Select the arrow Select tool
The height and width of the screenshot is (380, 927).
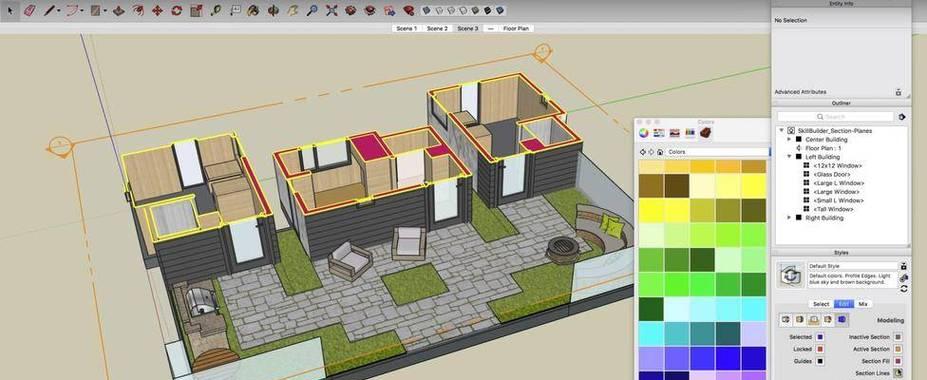point(11,11)
